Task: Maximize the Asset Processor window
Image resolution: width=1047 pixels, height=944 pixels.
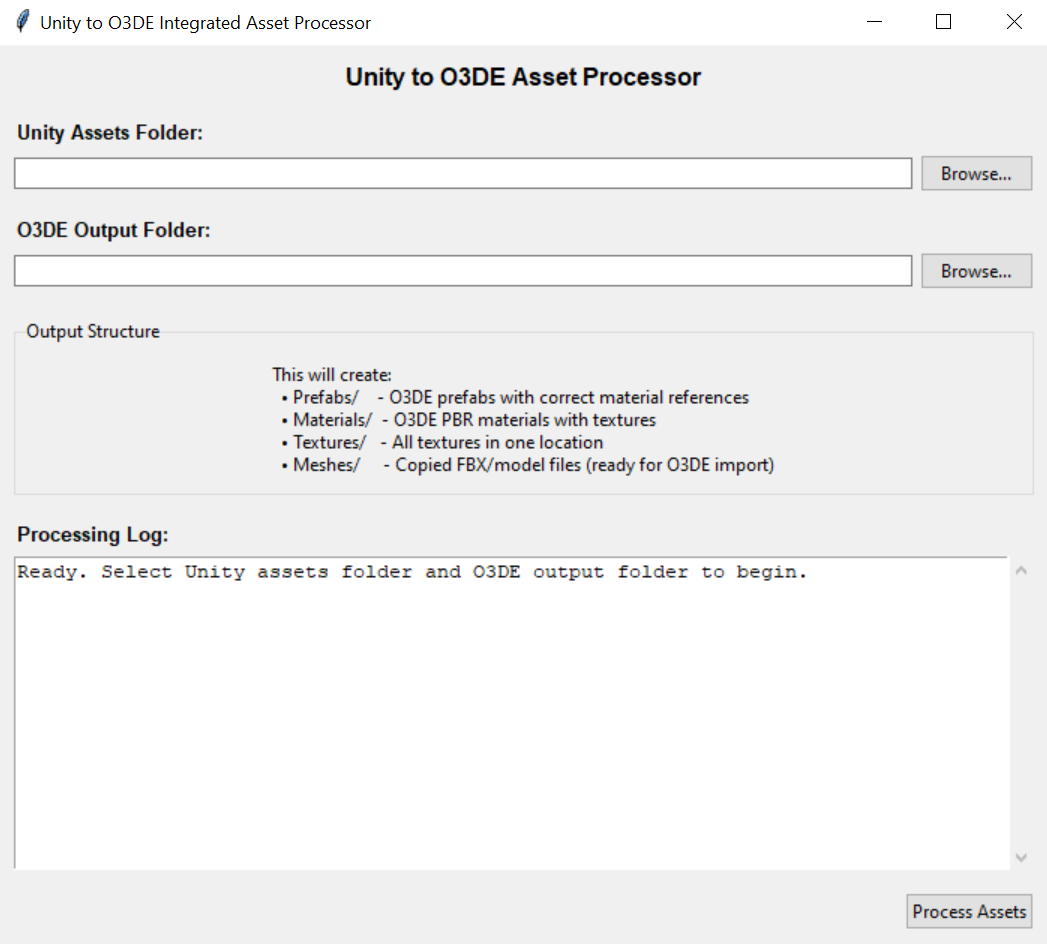Action: tap(943, 22)
